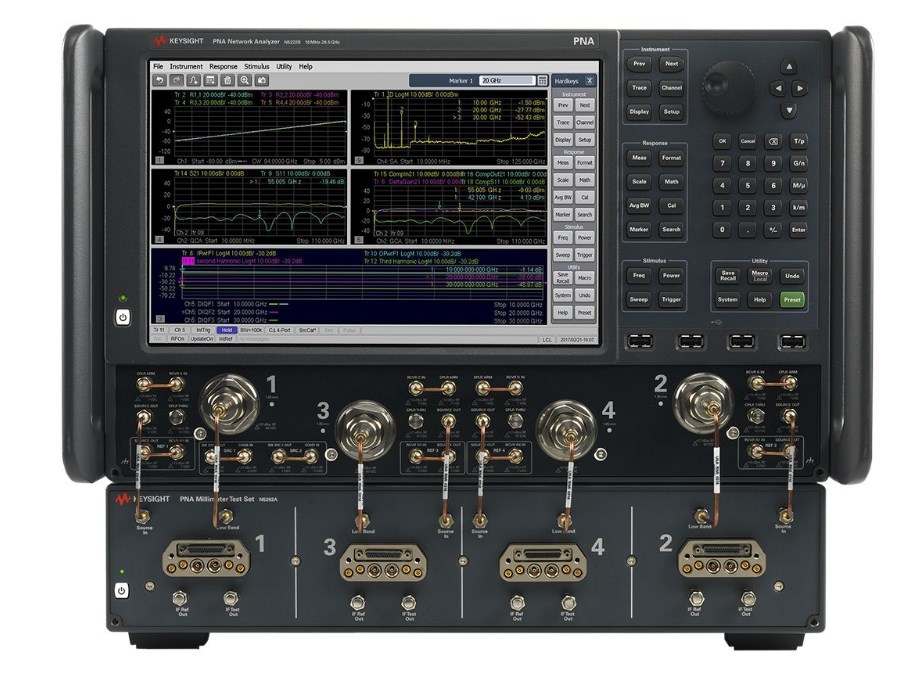The image size is (924, 693).
Task: Select trace label Tr 12 Third Harmonic
Action: [x=421, y=261]
